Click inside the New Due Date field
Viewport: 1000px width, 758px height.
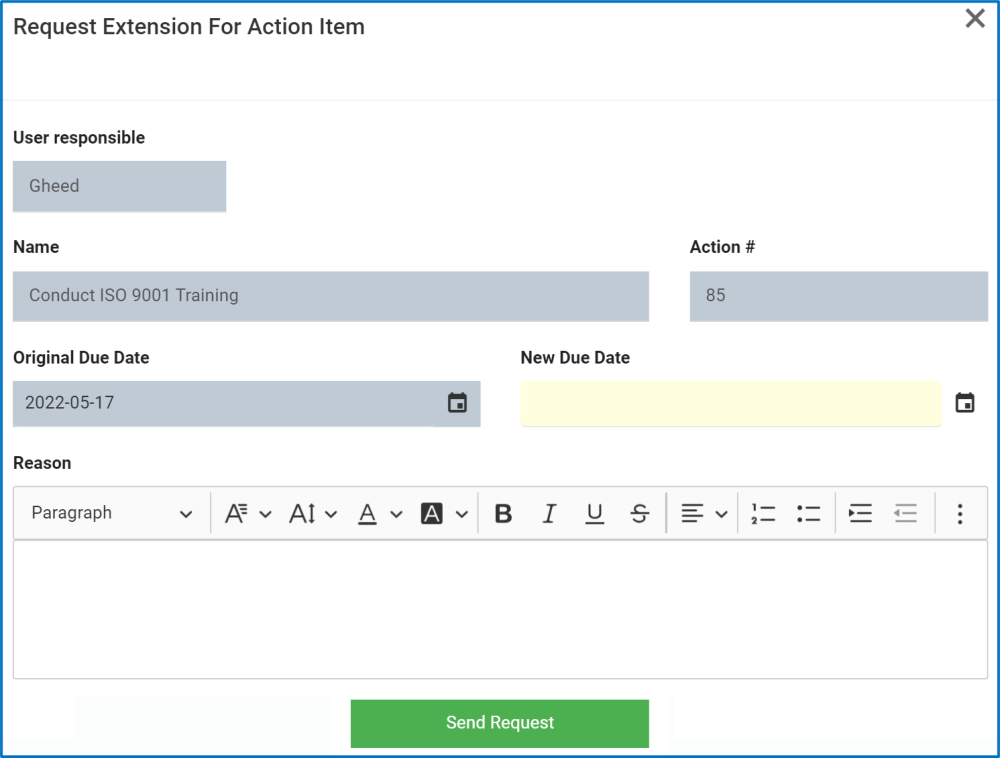(x=730, y=402)
